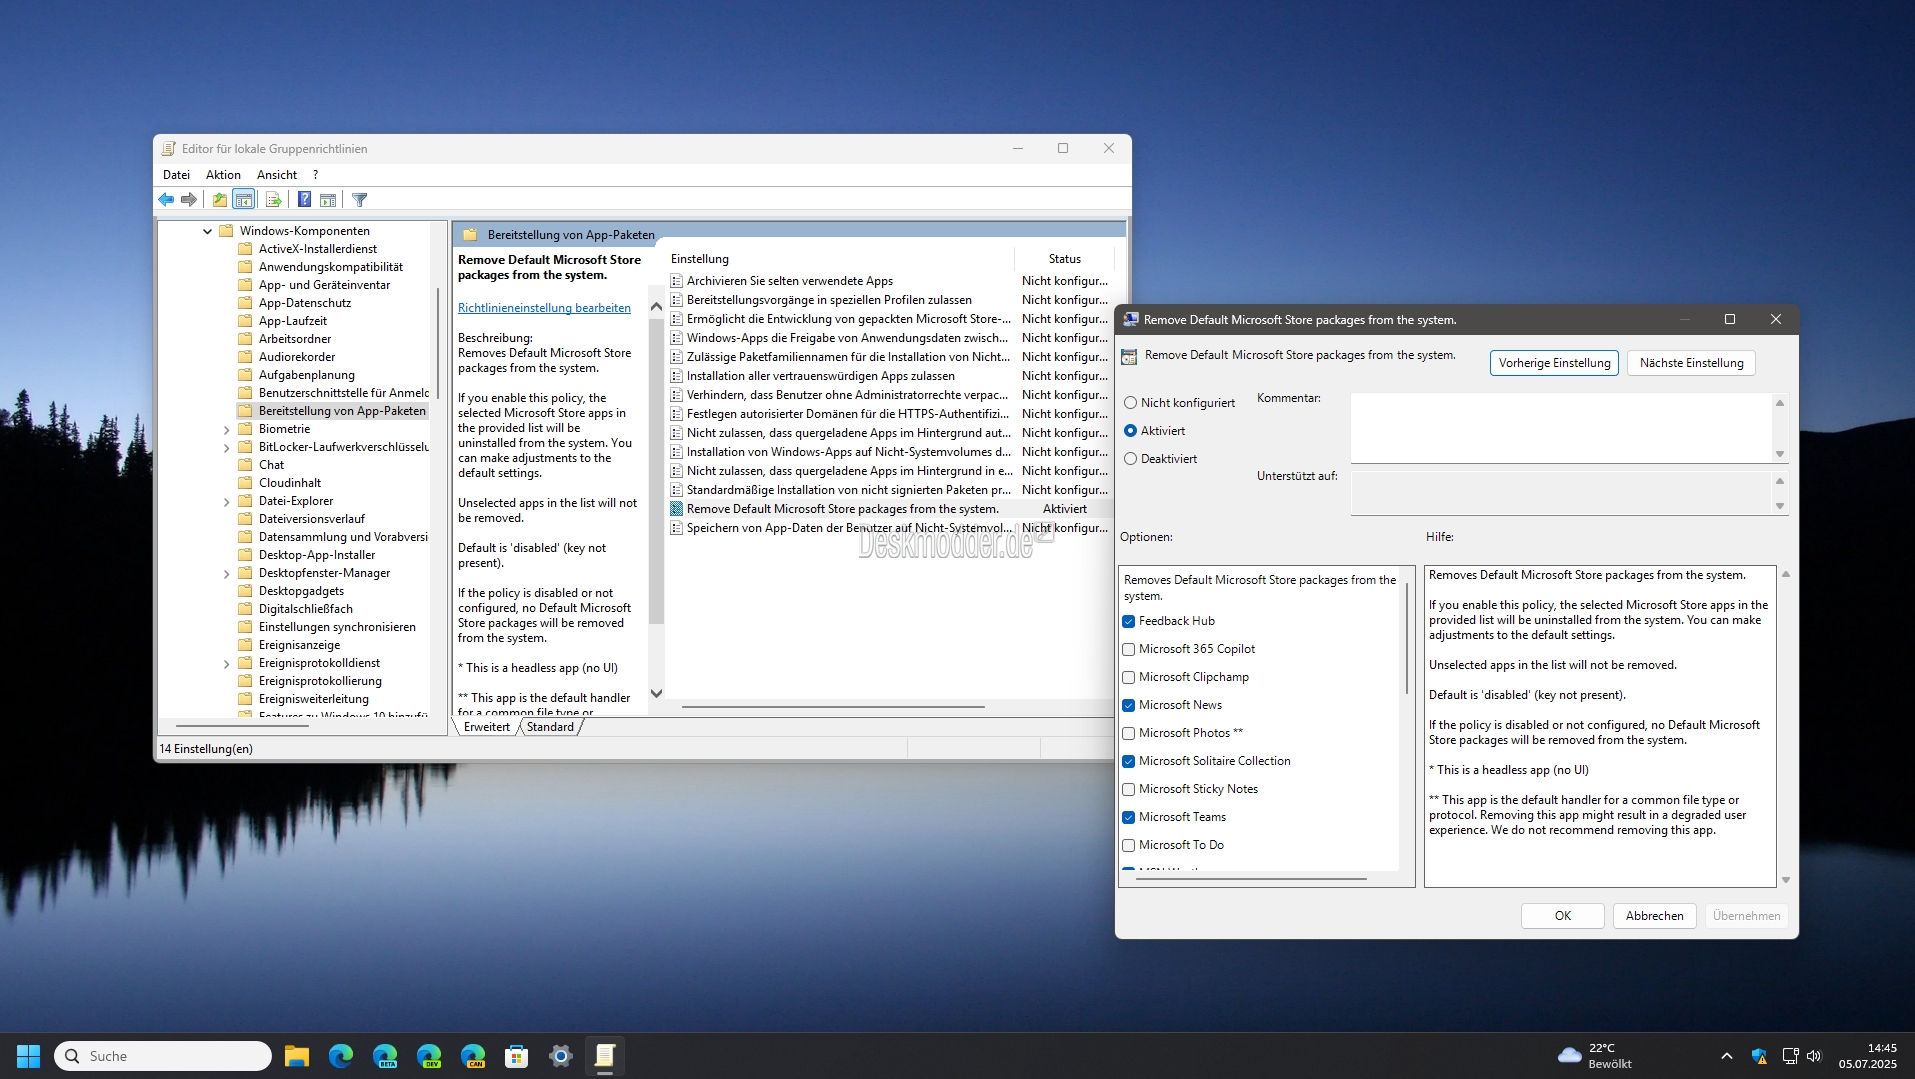The image size is (1915, 1079).
Task: Click the Optionen list vertical scrollbar
Action: (1407, 638)
